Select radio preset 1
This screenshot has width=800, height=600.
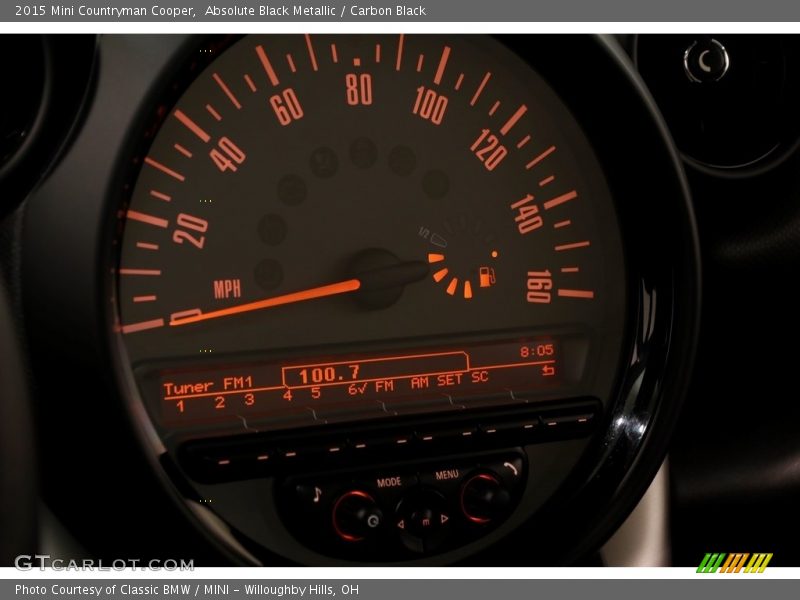(180, 407)
